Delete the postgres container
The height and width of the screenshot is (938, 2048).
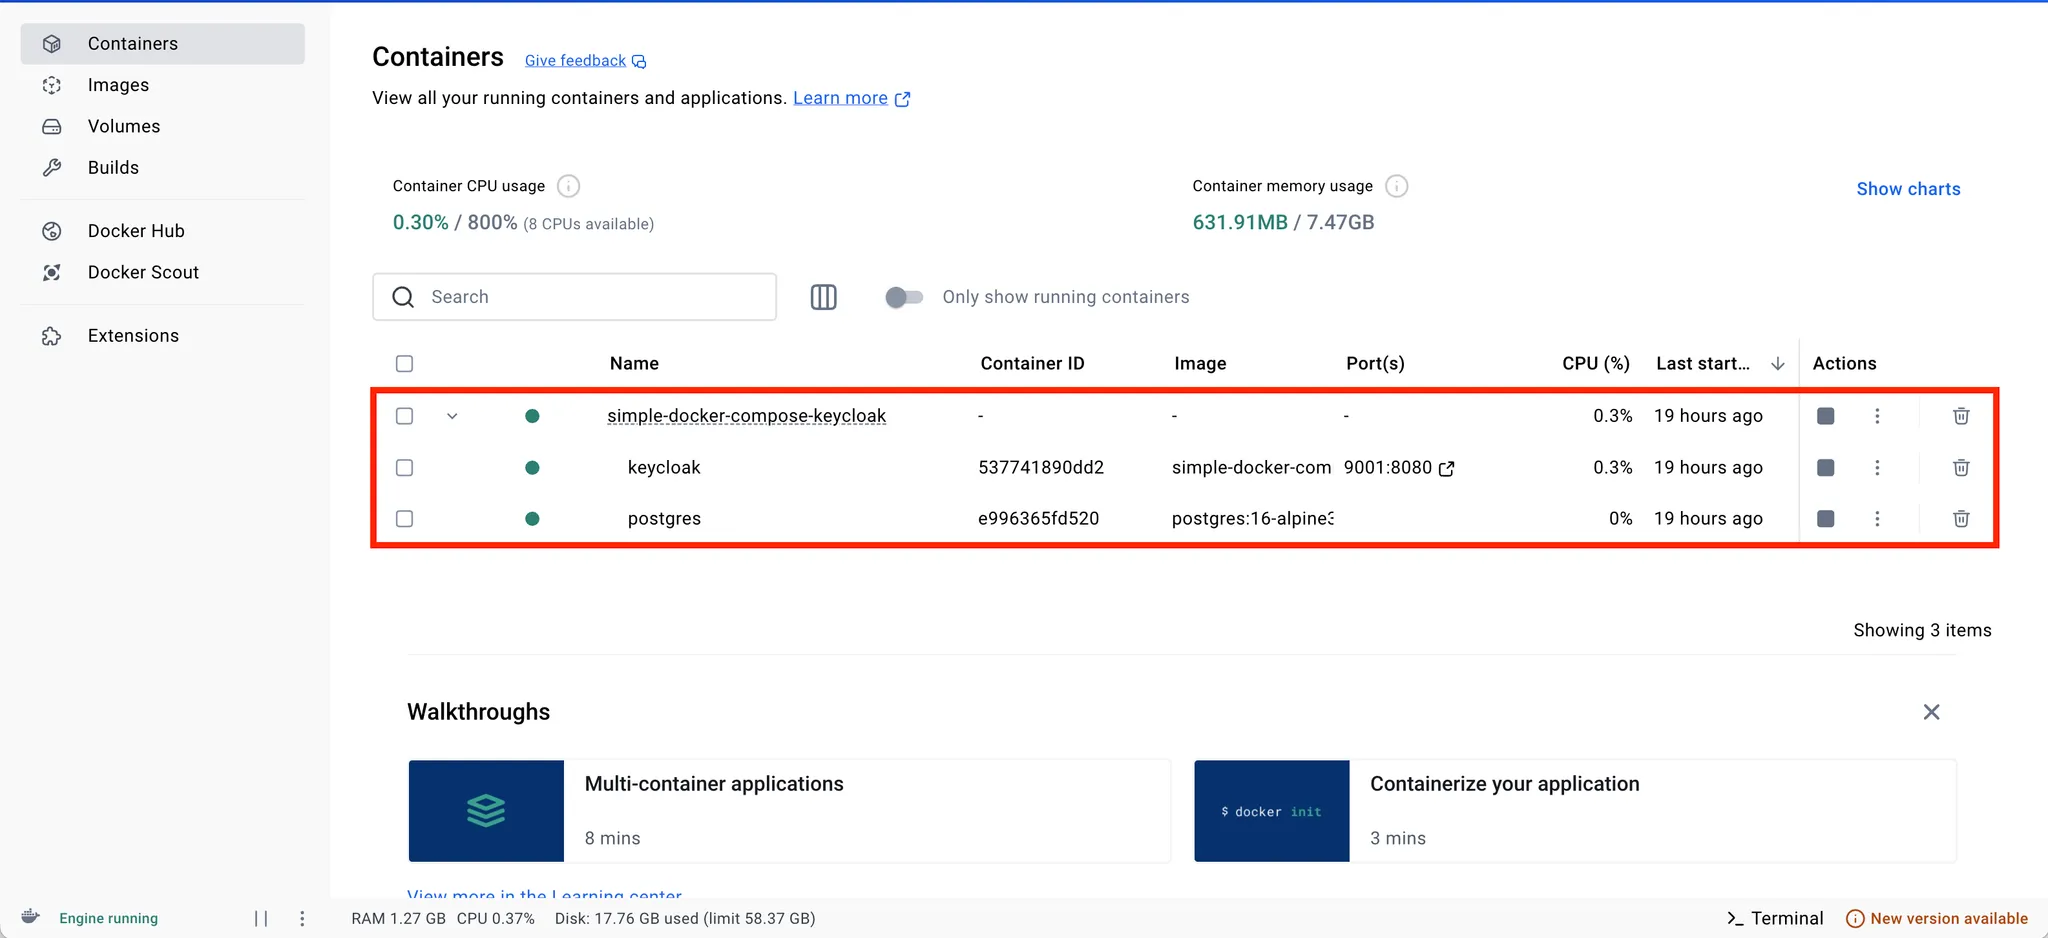pyautogui.click(x=1961, y=519)
